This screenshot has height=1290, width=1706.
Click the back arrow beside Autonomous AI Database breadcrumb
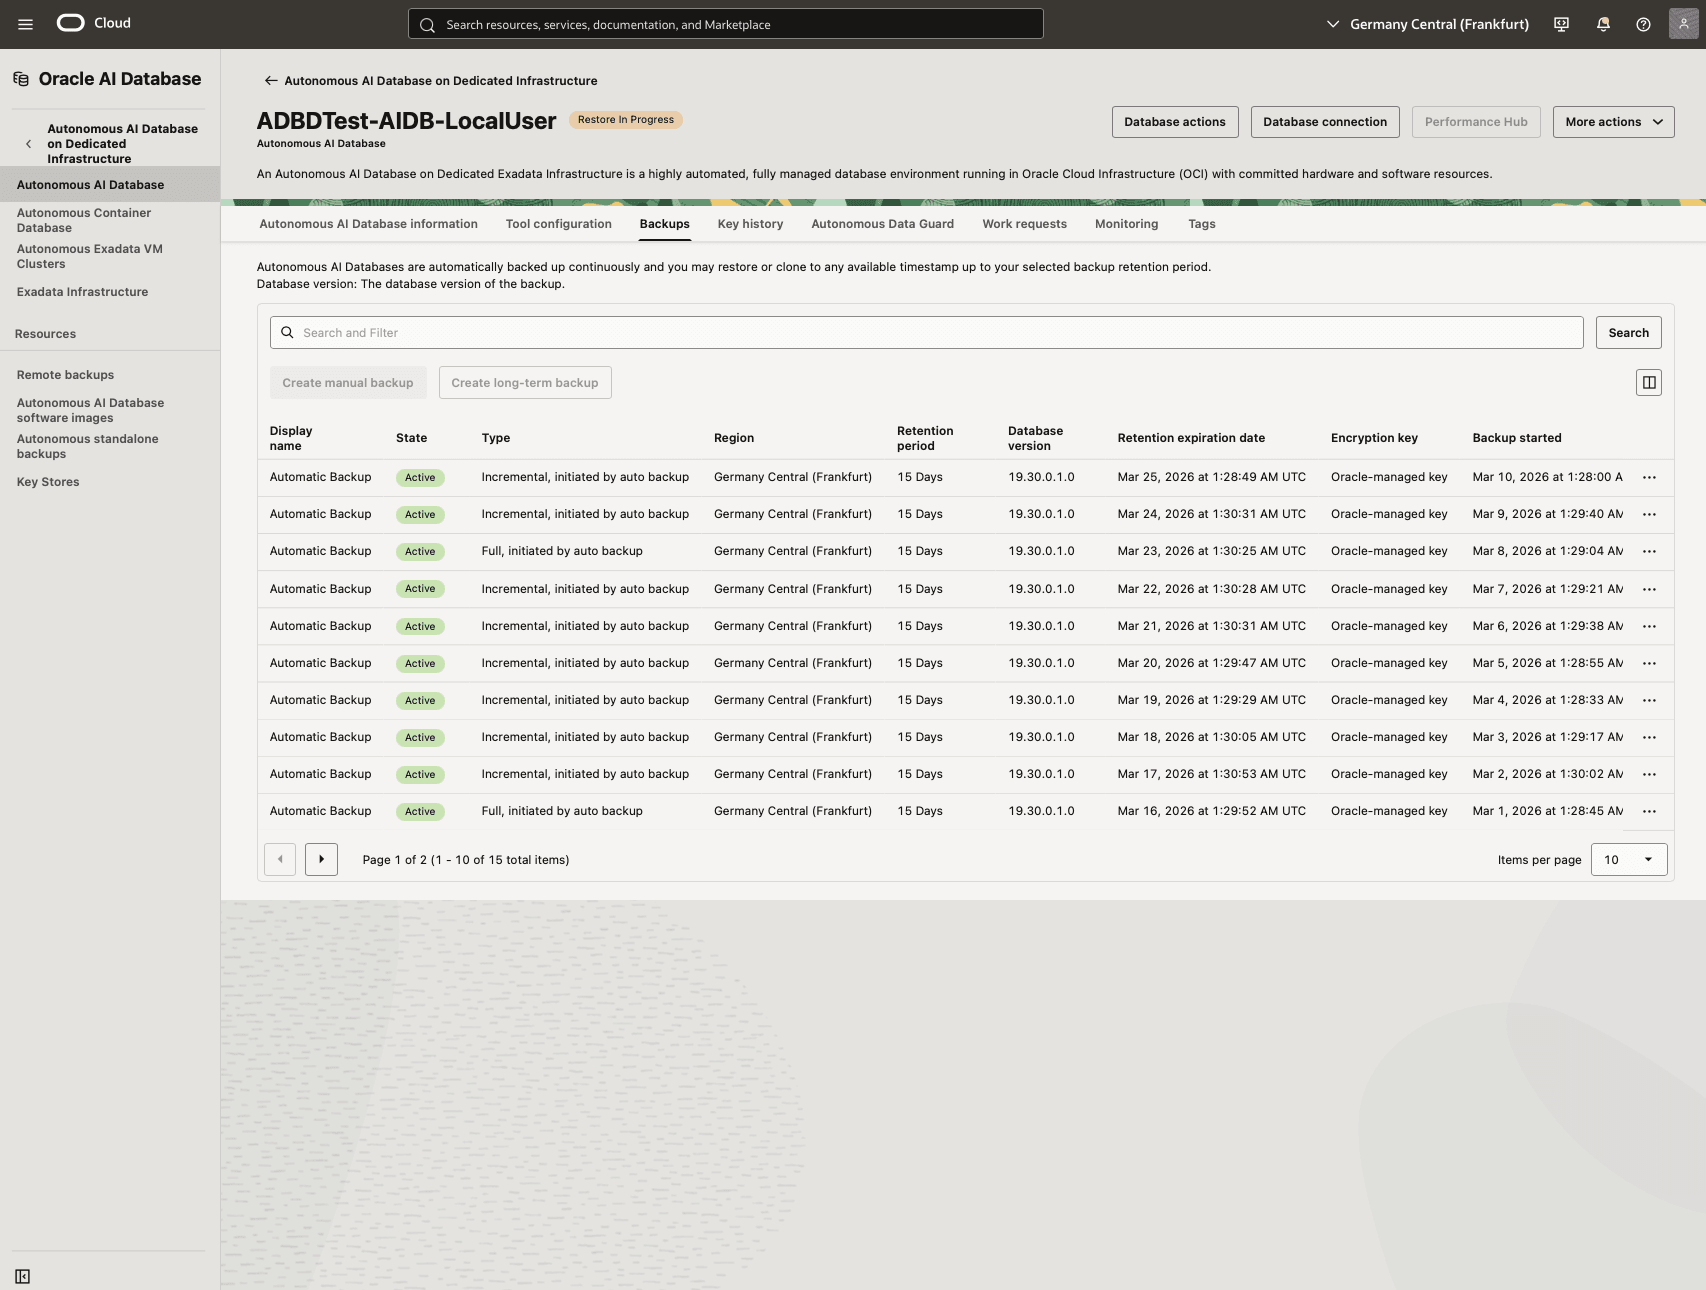[270, 81]
